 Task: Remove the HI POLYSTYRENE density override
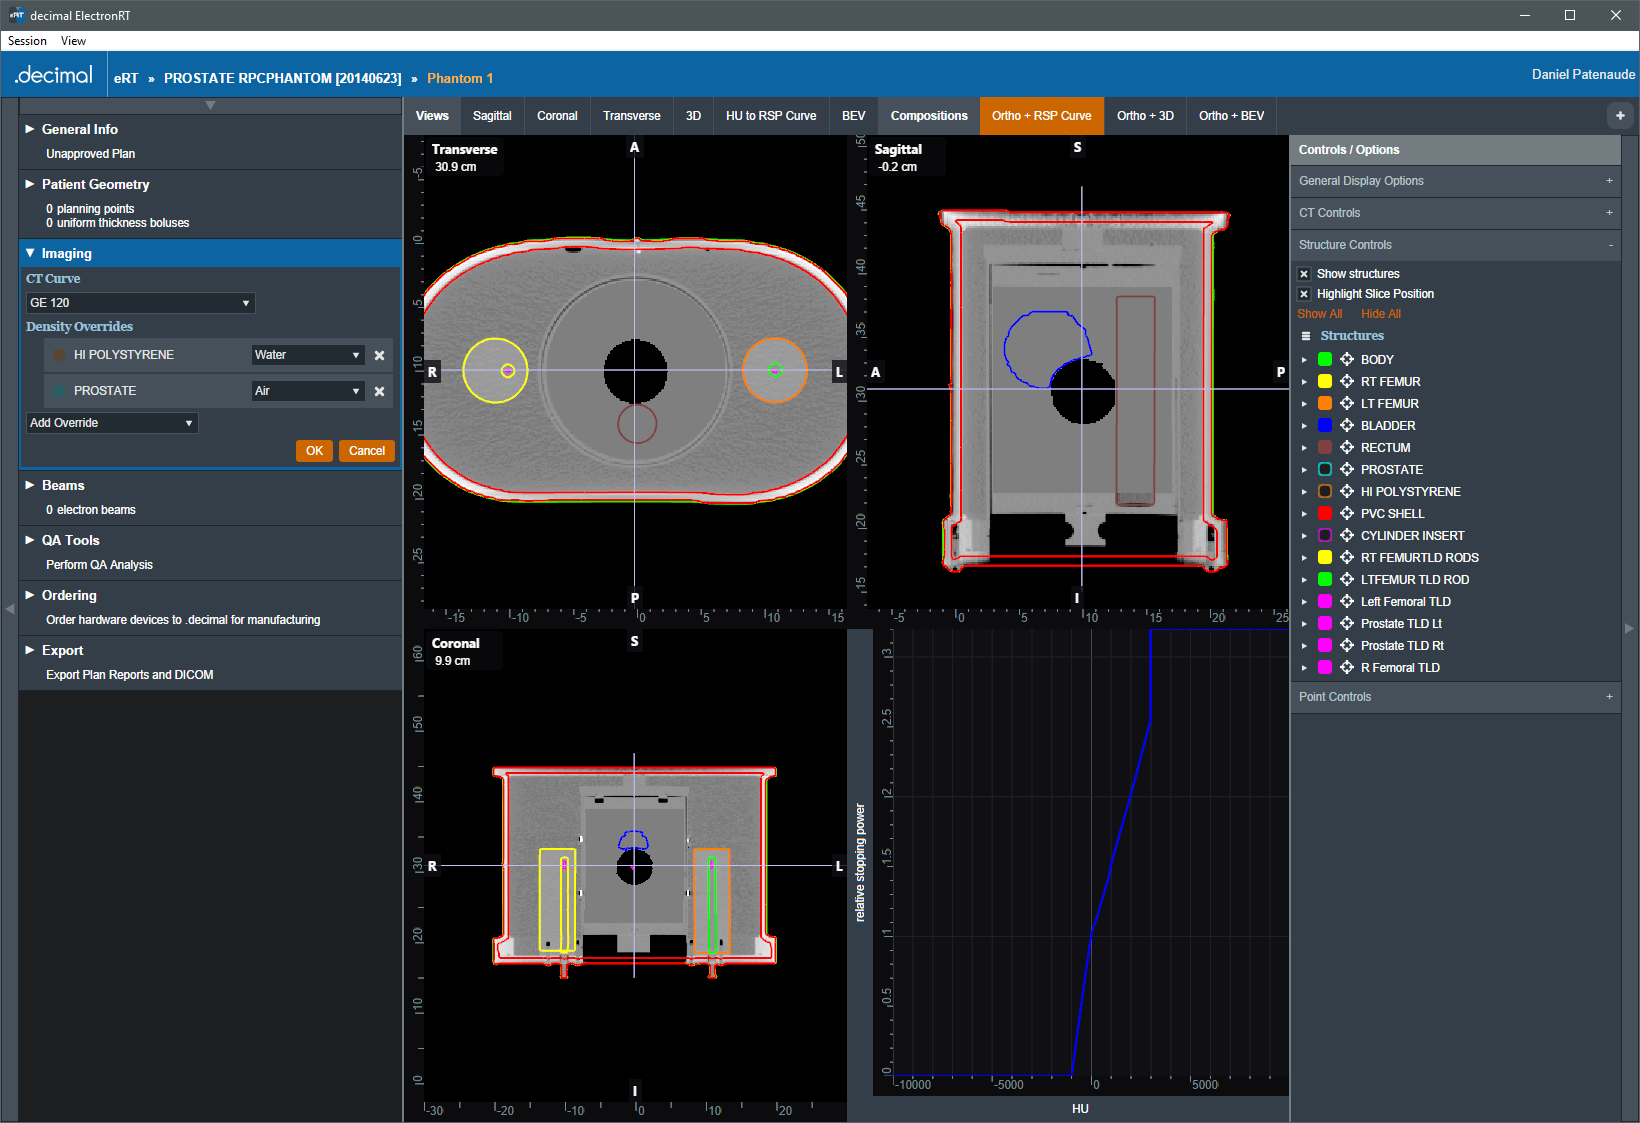click(x=379, y=355)
